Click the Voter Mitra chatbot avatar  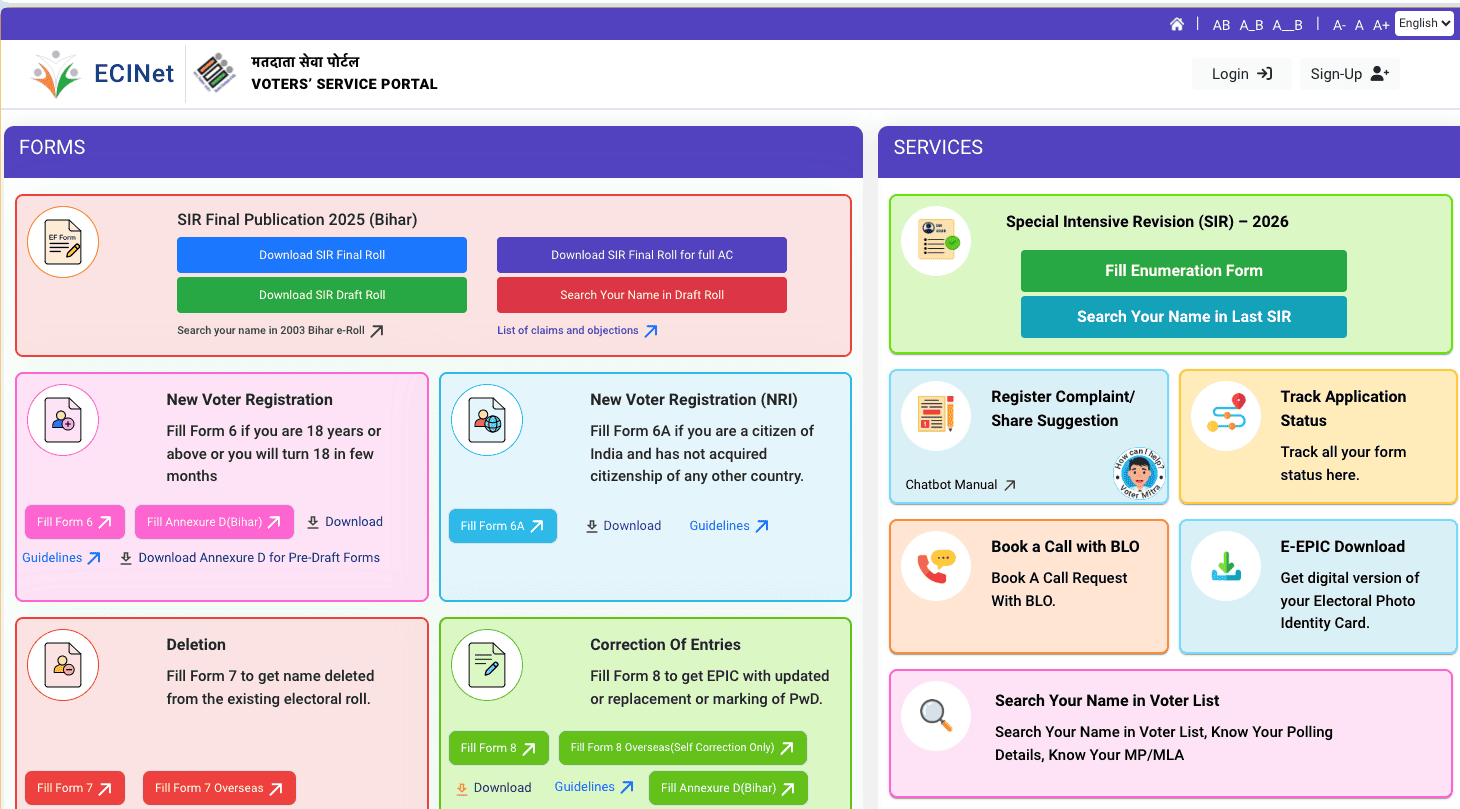tap(1139, 474)
